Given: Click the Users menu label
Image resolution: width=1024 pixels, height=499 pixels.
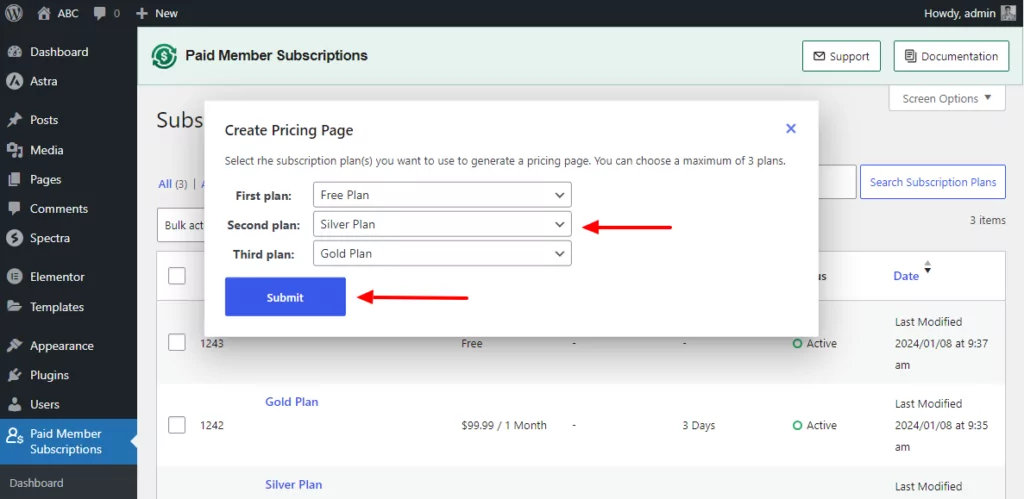Looking at the screenshot, I should 44,404.
